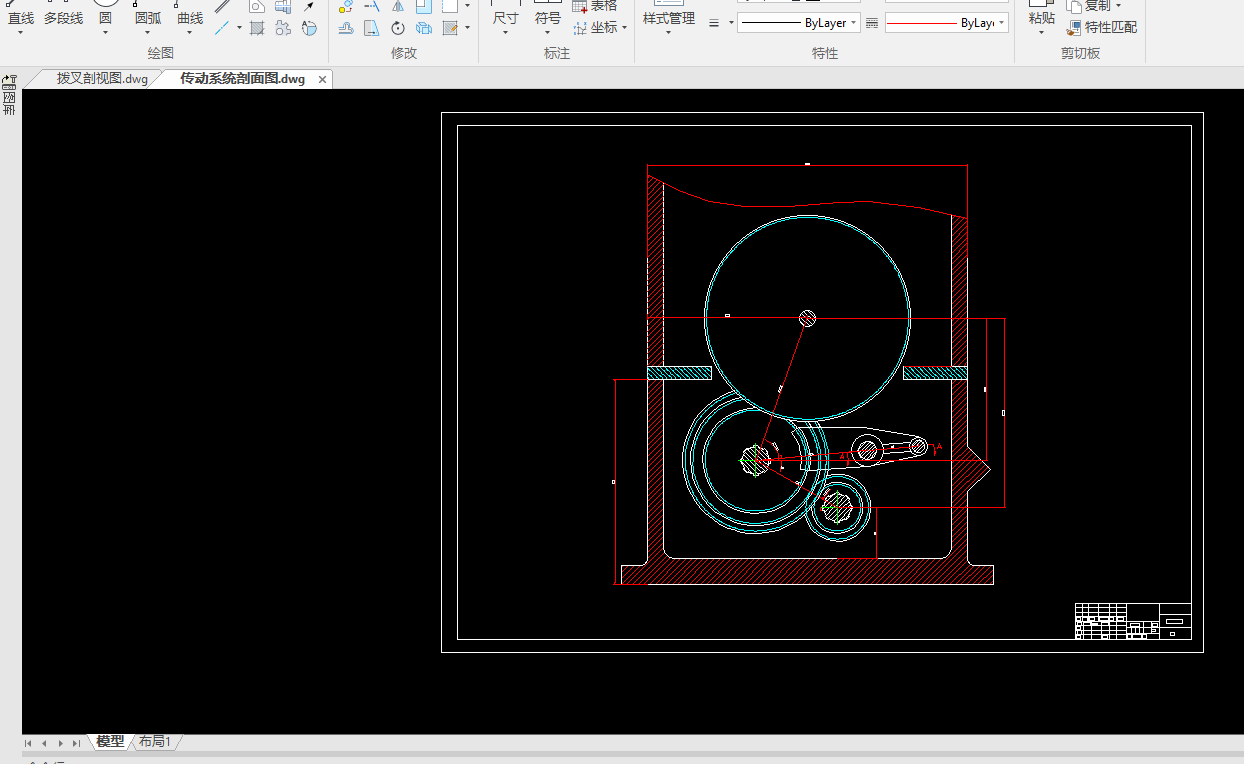Viewport: 1244px width, 764px height.
Task: Select the hatch tool in 绘图 panel
Action: [257, 28]
